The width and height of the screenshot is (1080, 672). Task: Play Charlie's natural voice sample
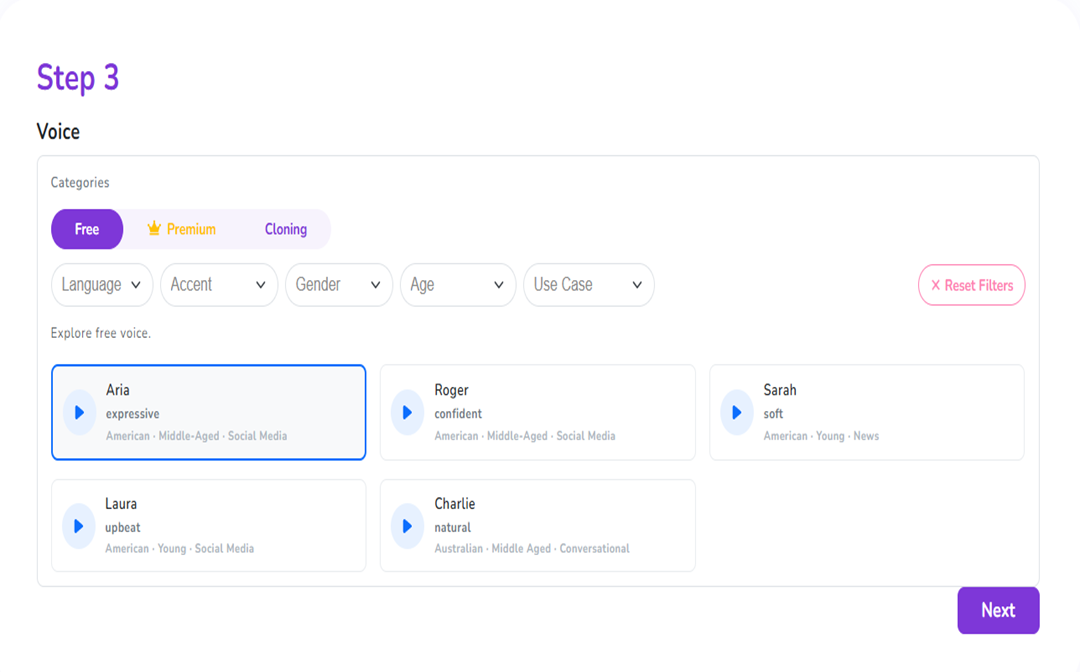click(x=407, y=526)
